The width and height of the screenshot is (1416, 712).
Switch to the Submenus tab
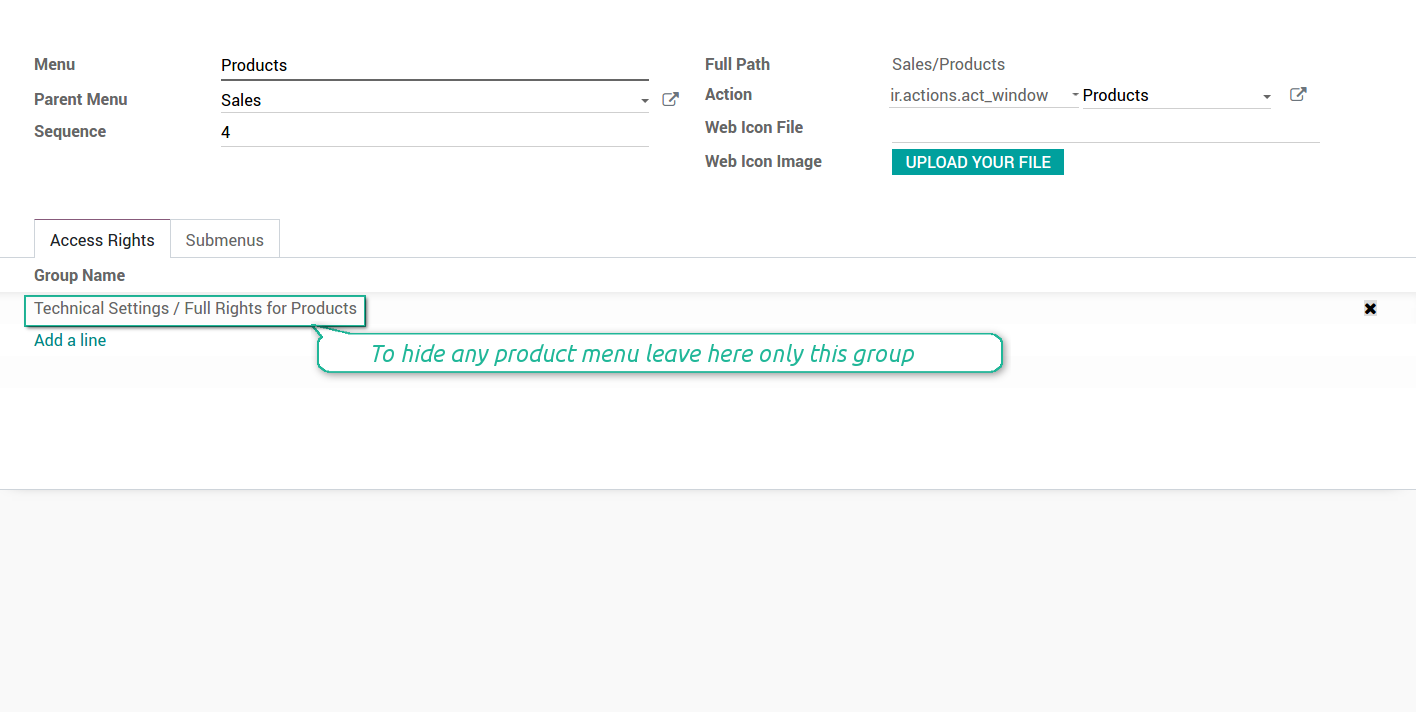(225, 240)
